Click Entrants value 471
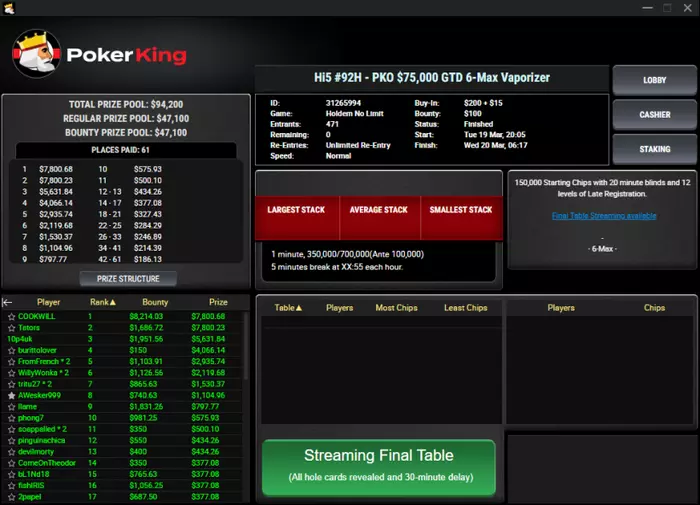This screenshot has height=505, width=700. pos(332,124)
